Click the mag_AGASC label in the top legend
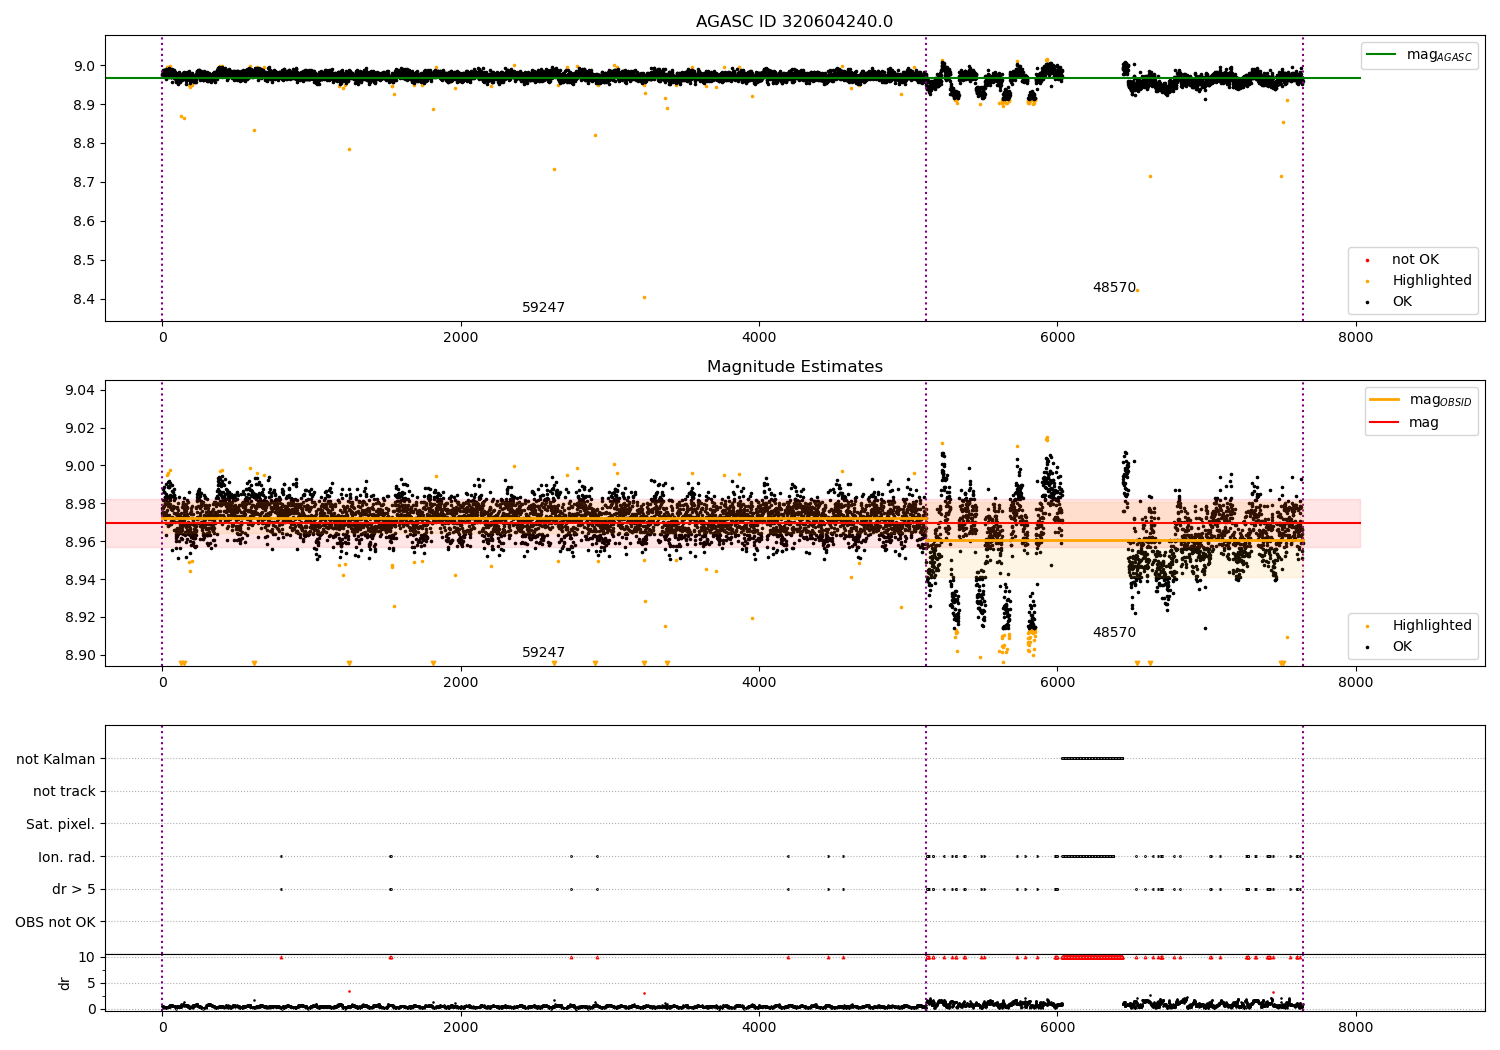 point(1439,55)
